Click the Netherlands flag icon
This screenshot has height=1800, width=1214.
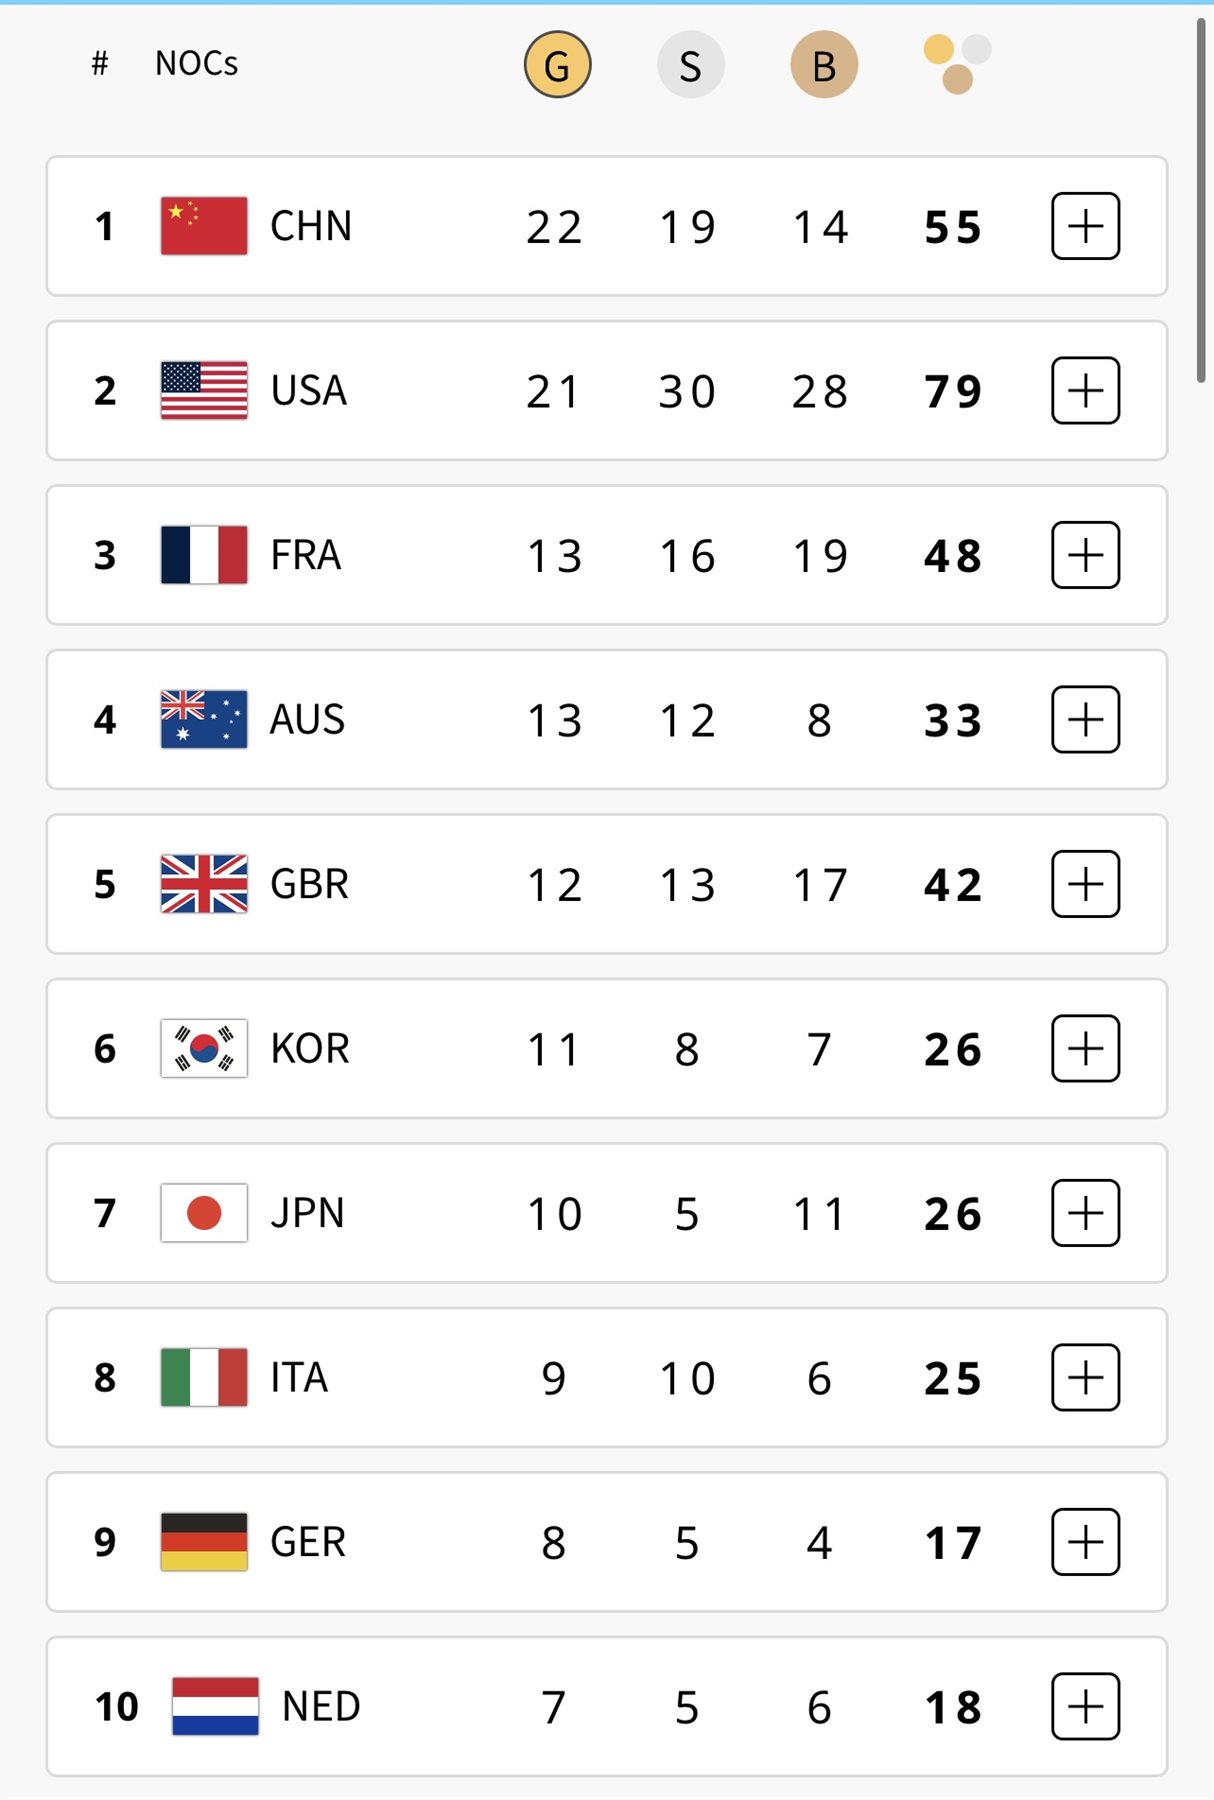pyautogui.click(x=215, y=1706)
